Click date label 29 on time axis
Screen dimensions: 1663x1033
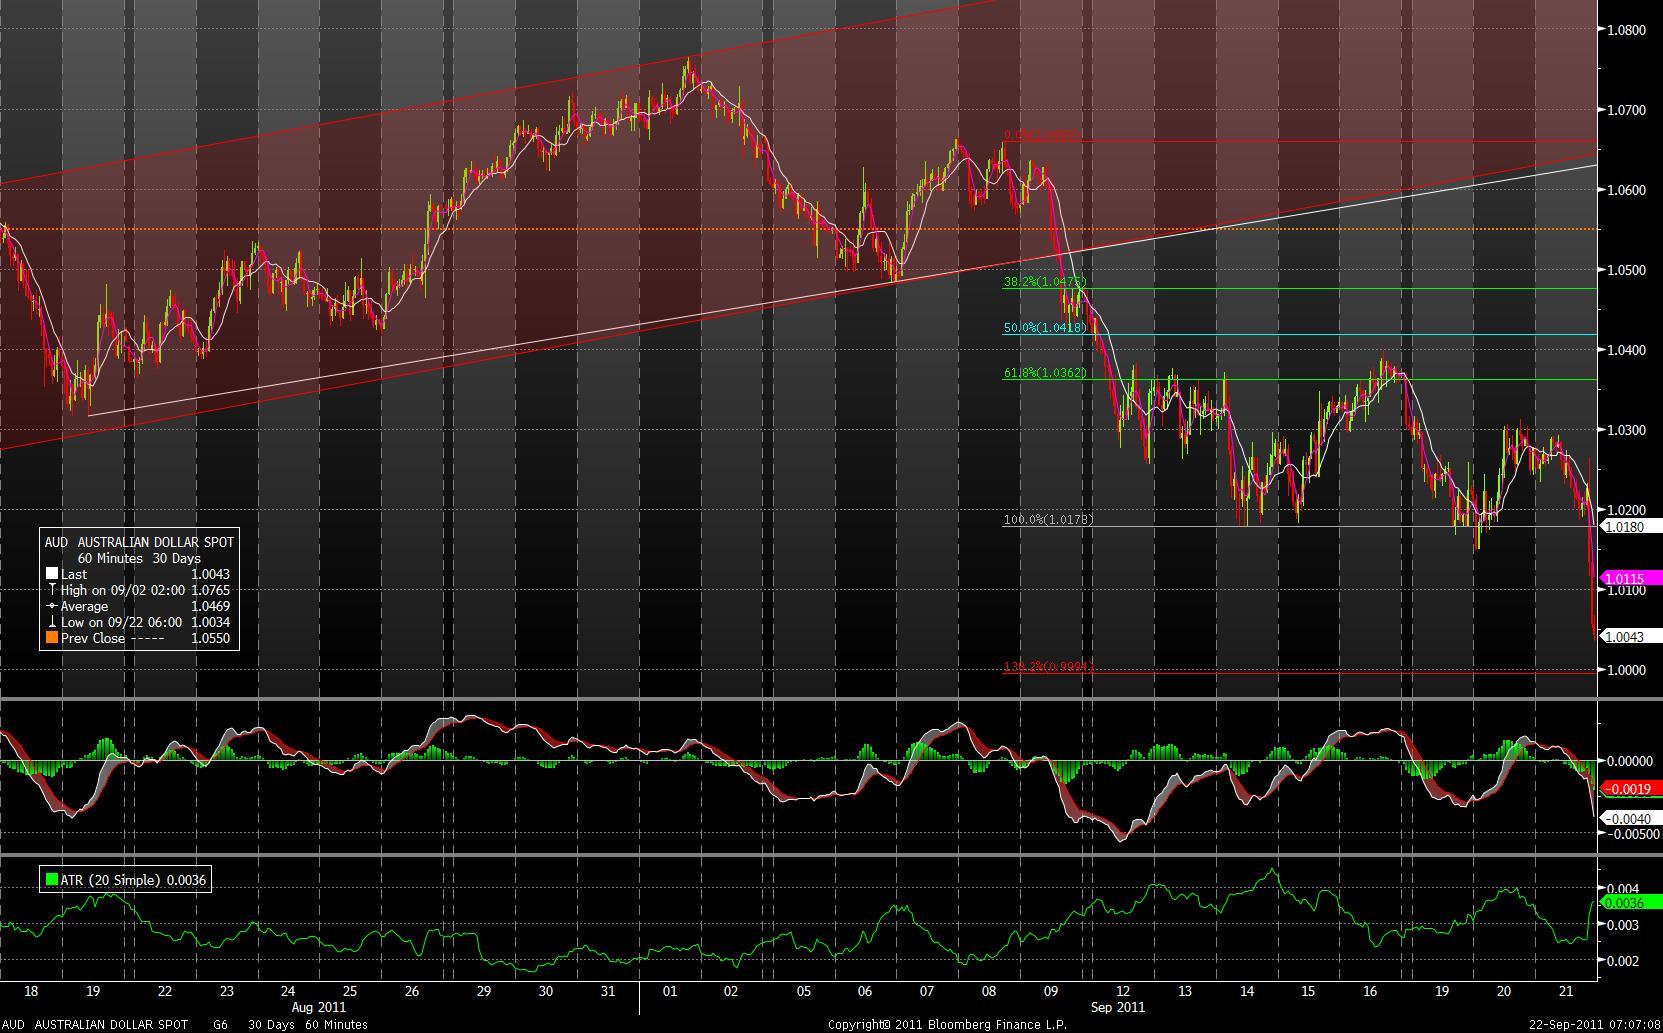(483, 992)
